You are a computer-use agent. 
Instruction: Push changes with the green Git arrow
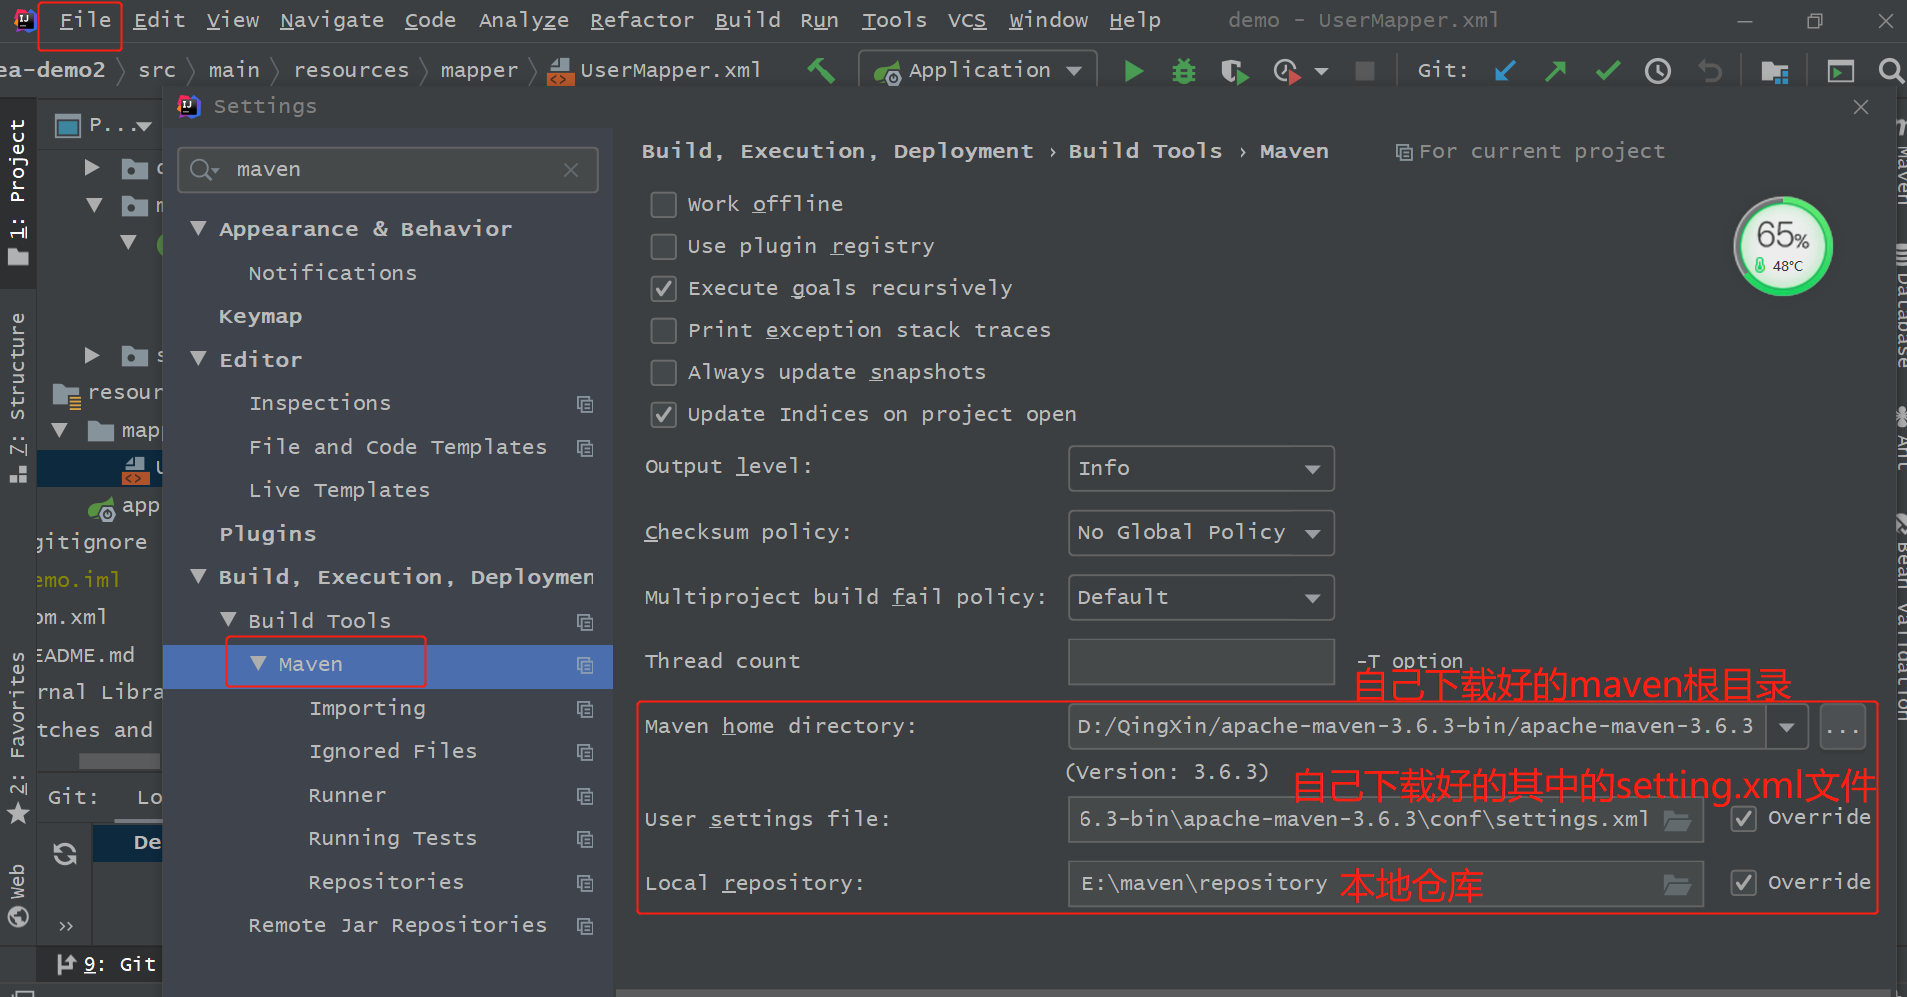[x=1556, y=71]
